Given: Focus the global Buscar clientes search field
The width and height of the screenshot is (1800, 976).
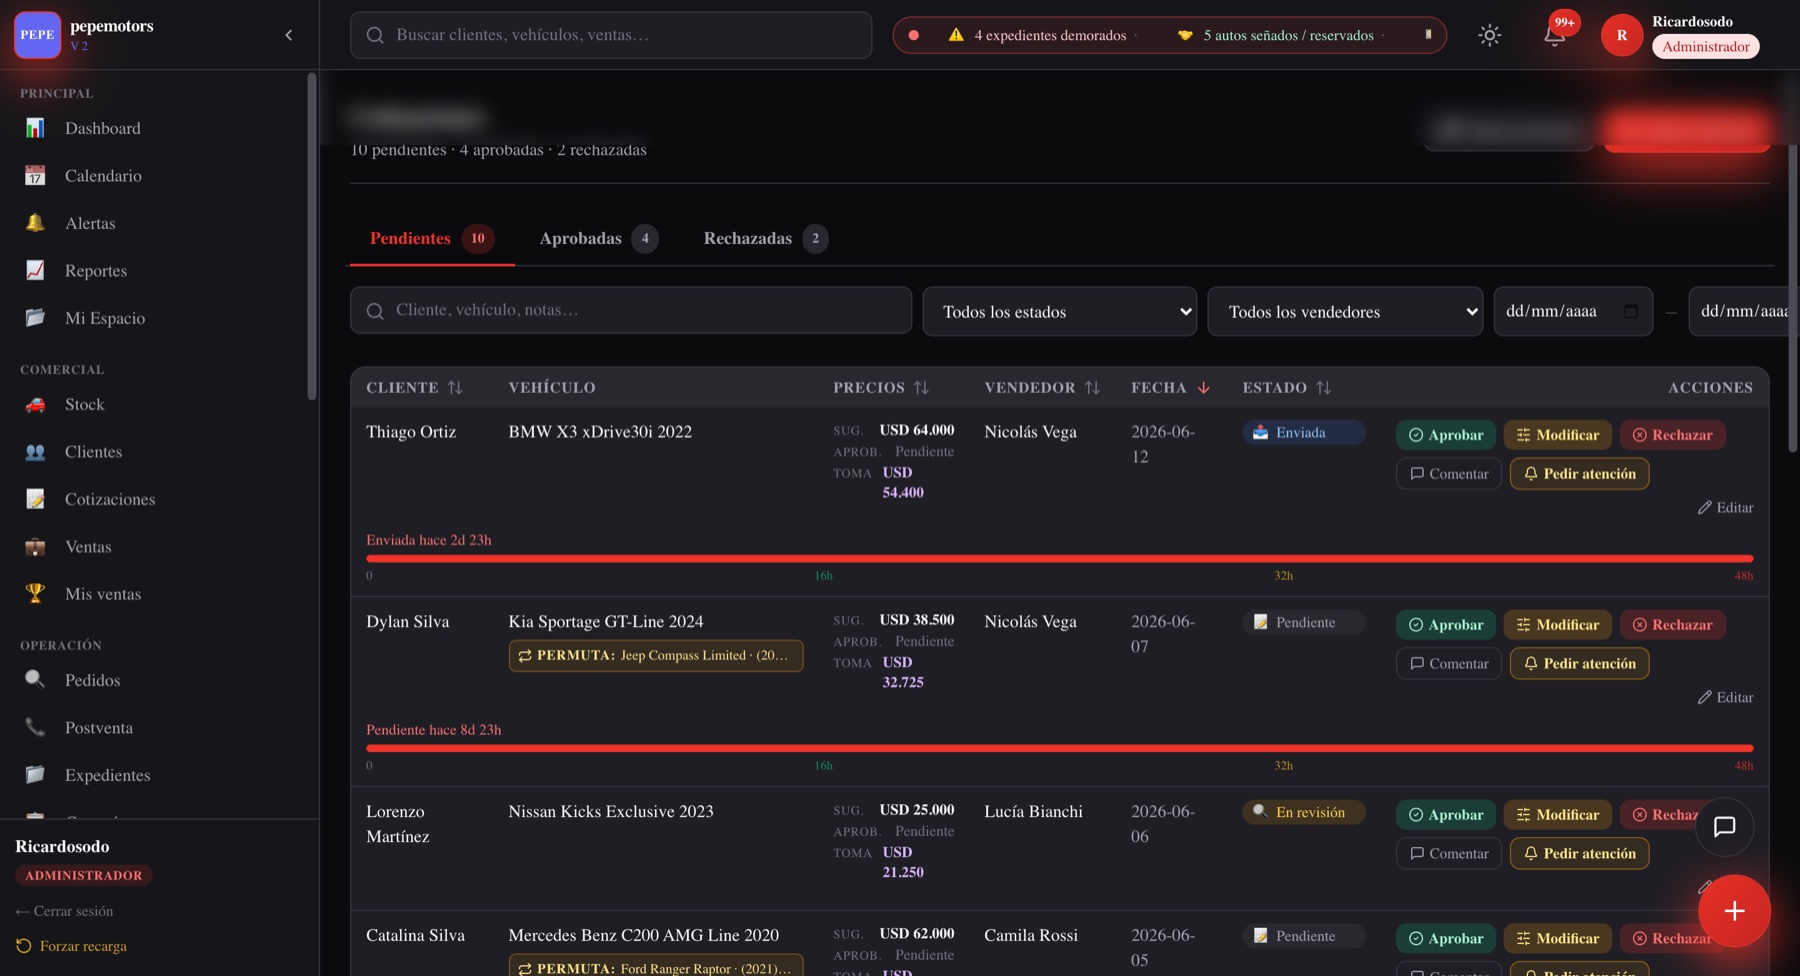Looking at the screenshot, I should 611,35.
